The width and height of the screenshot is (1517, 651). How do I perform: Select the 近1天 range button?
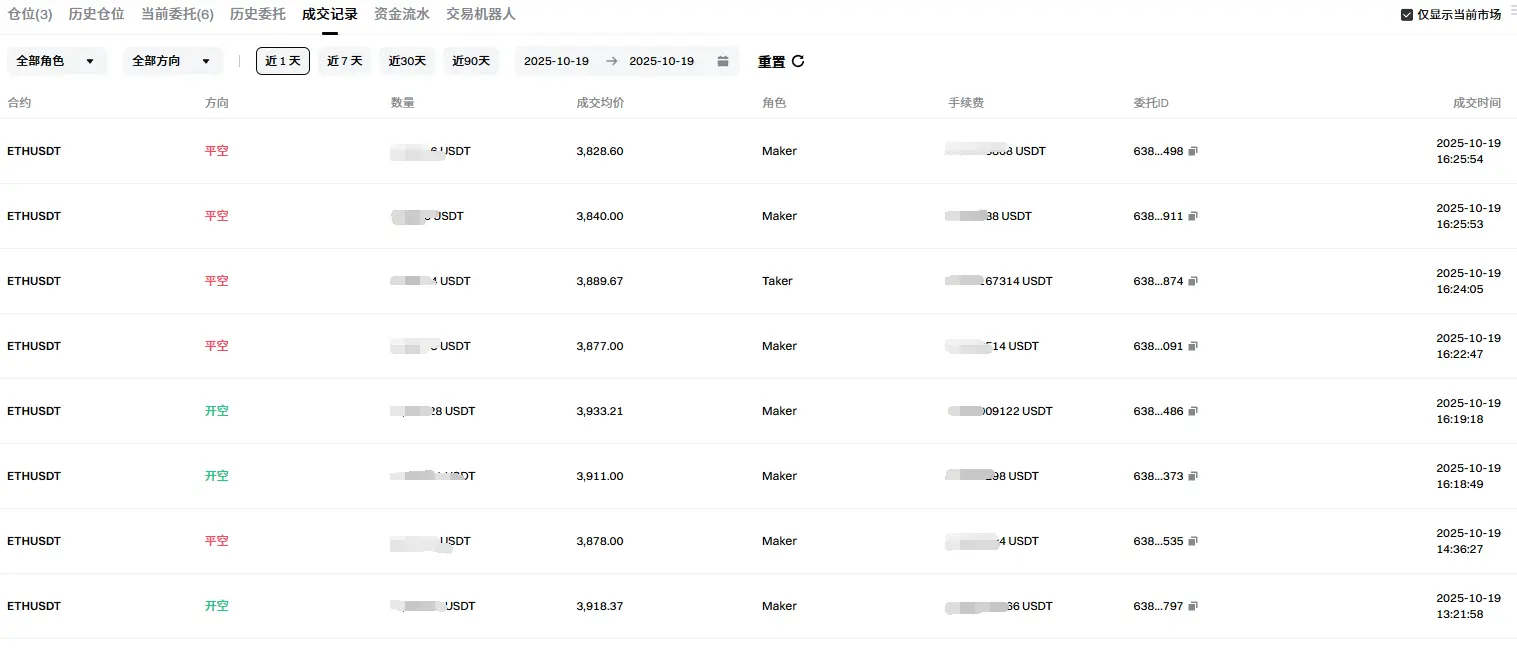click(x=283, y=61)
